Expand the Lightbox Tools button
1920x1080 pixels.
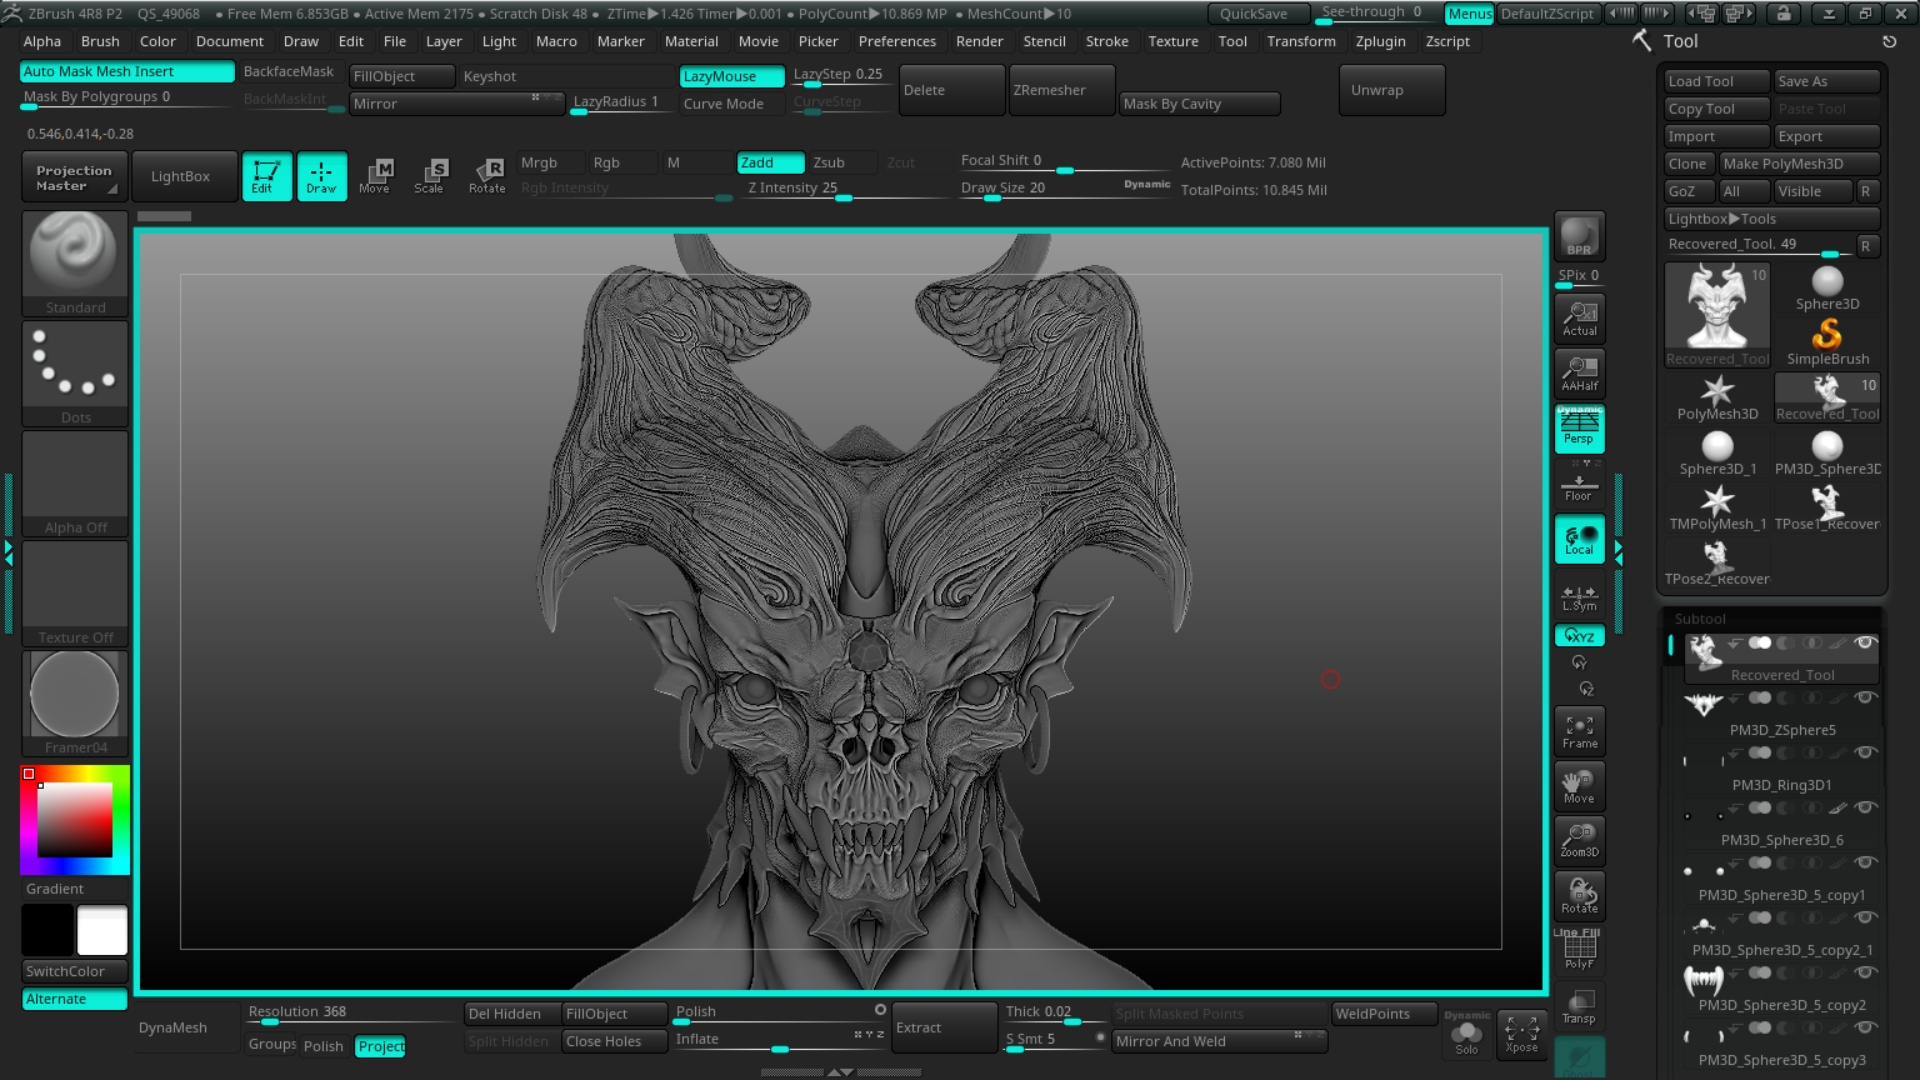point(1771,219)
